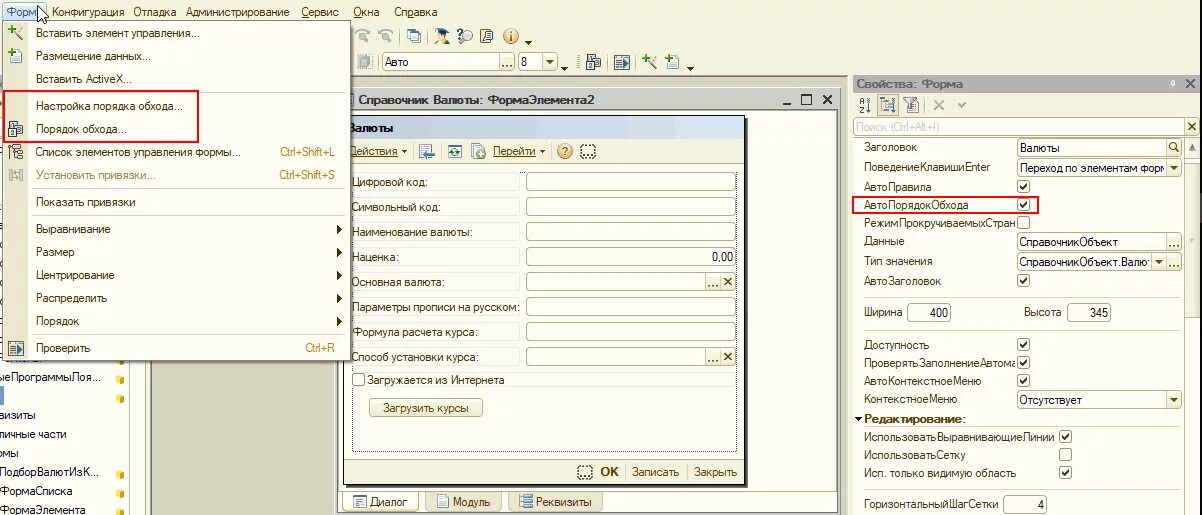
Task: Click the filter properties icon
Action: pyautogui.click(x=911, y=105)
